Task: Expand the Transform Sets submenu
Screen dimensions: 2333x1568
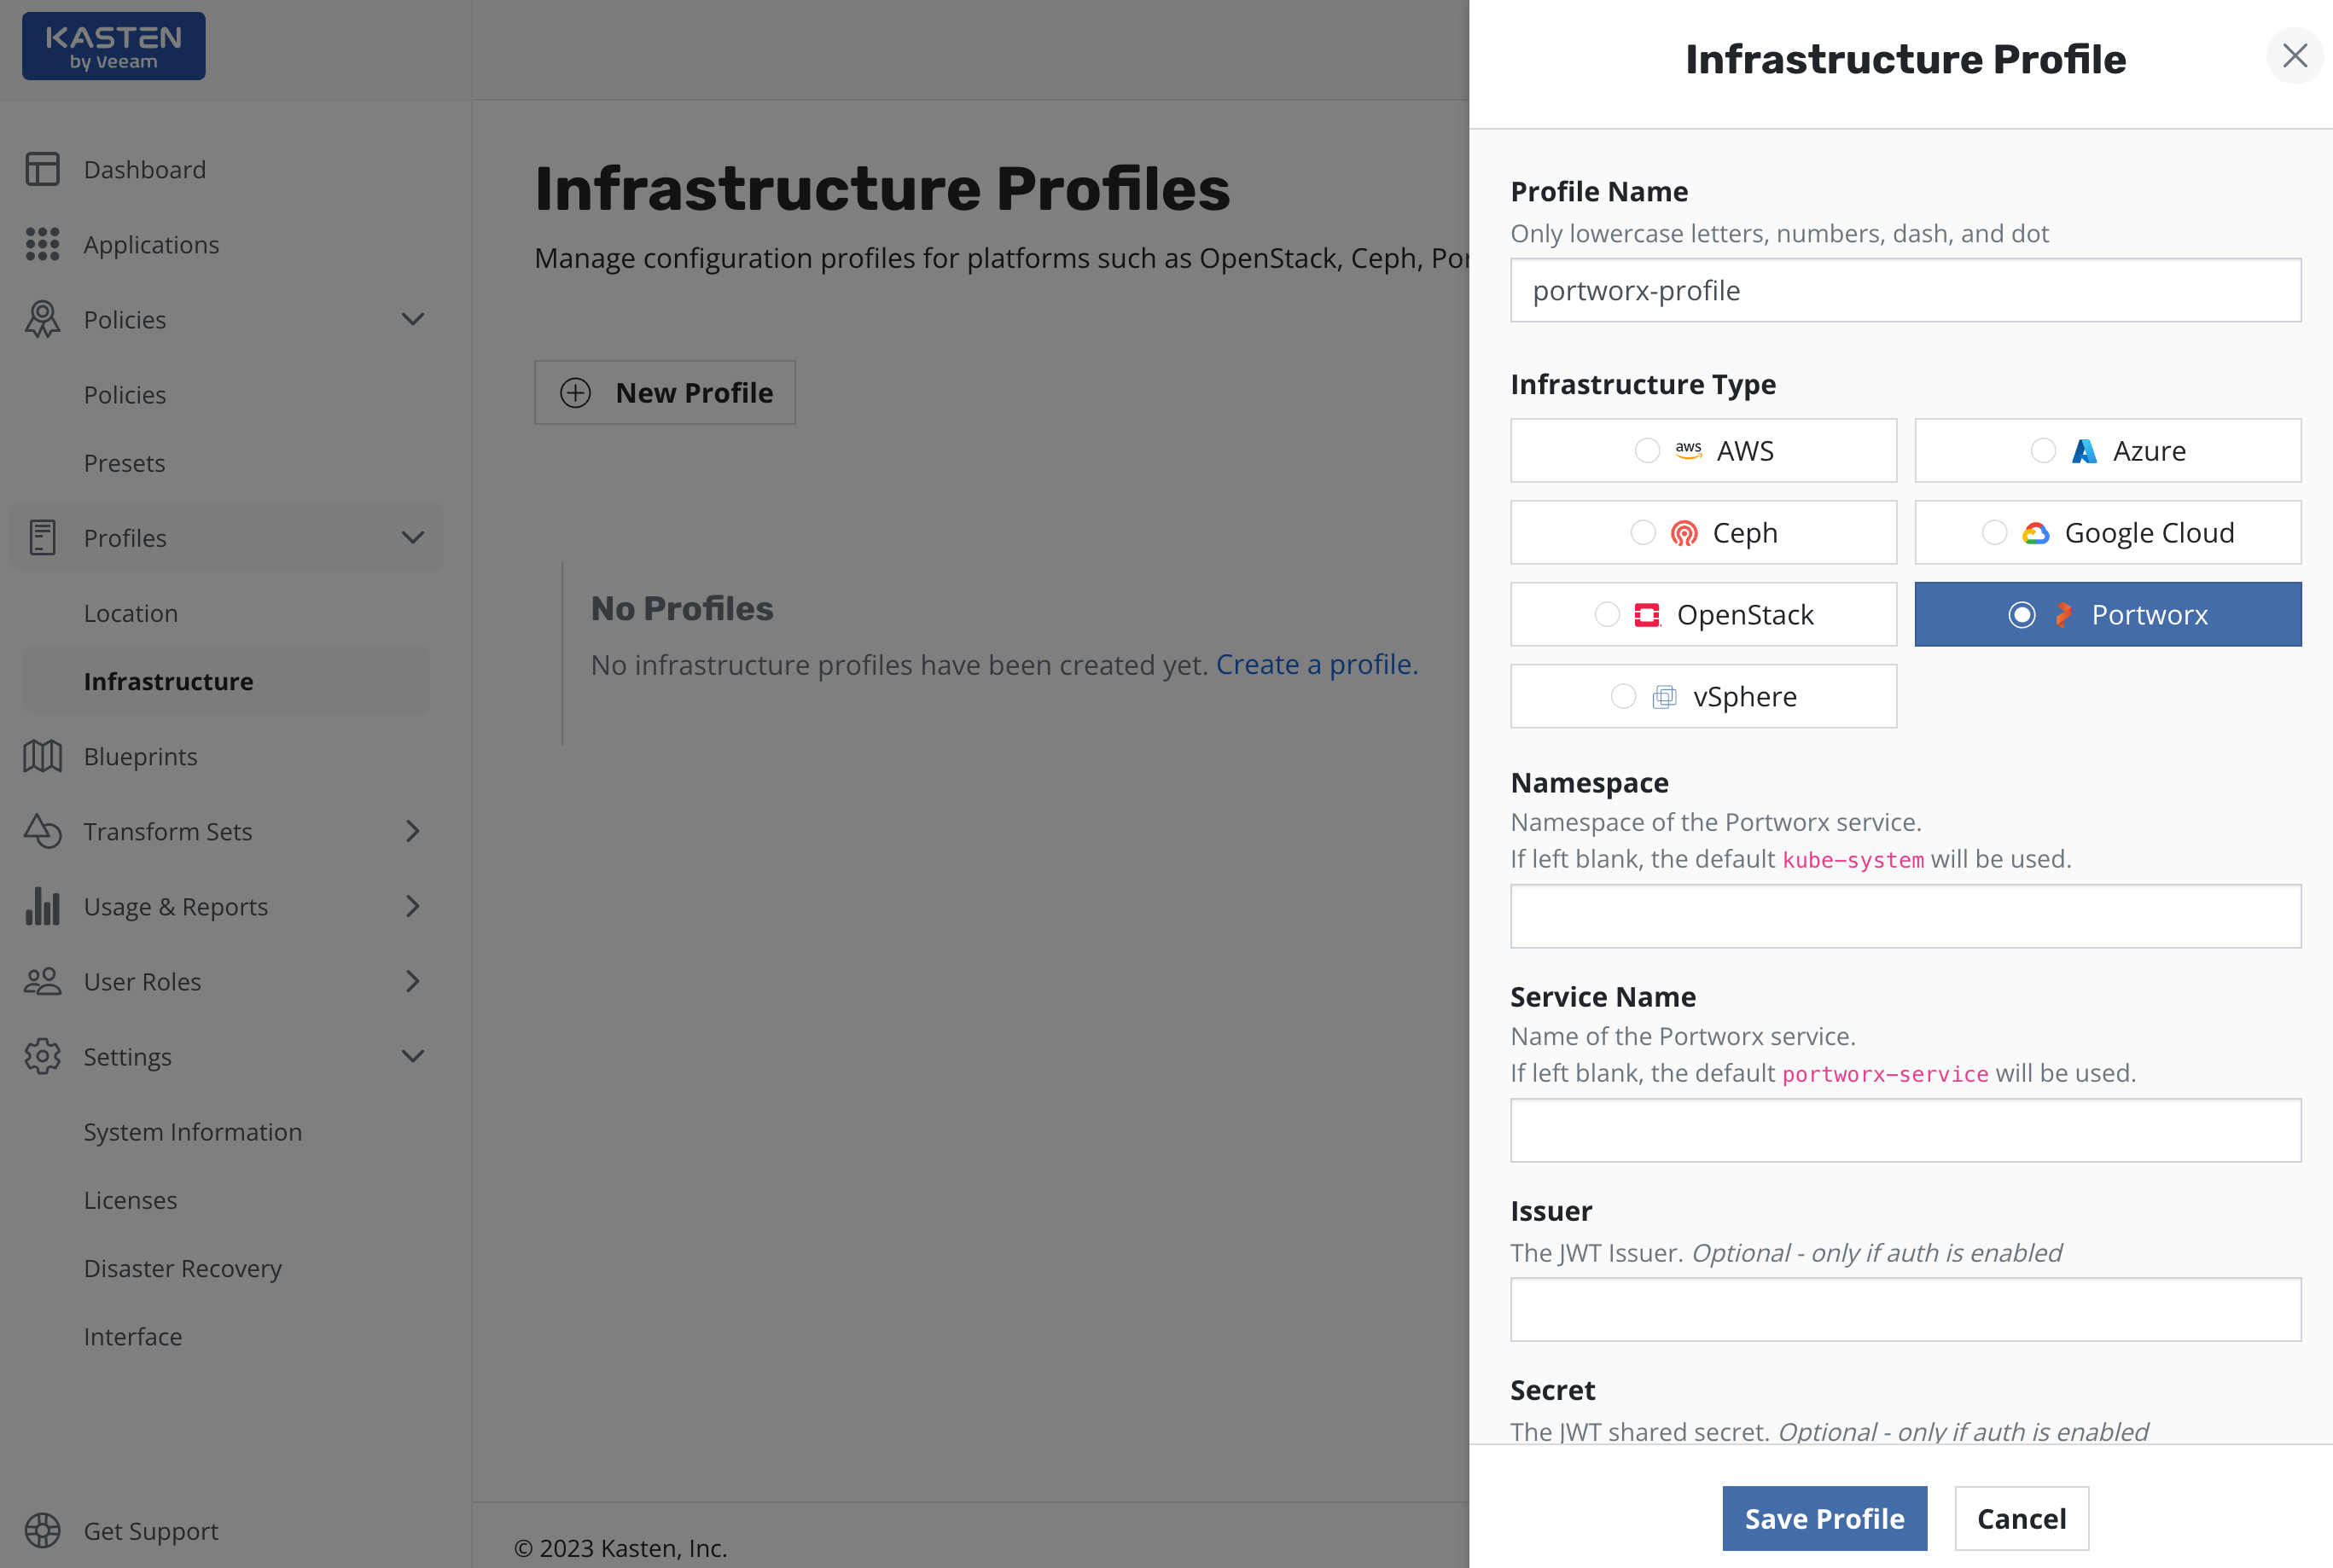Action: tap(413, 832)
